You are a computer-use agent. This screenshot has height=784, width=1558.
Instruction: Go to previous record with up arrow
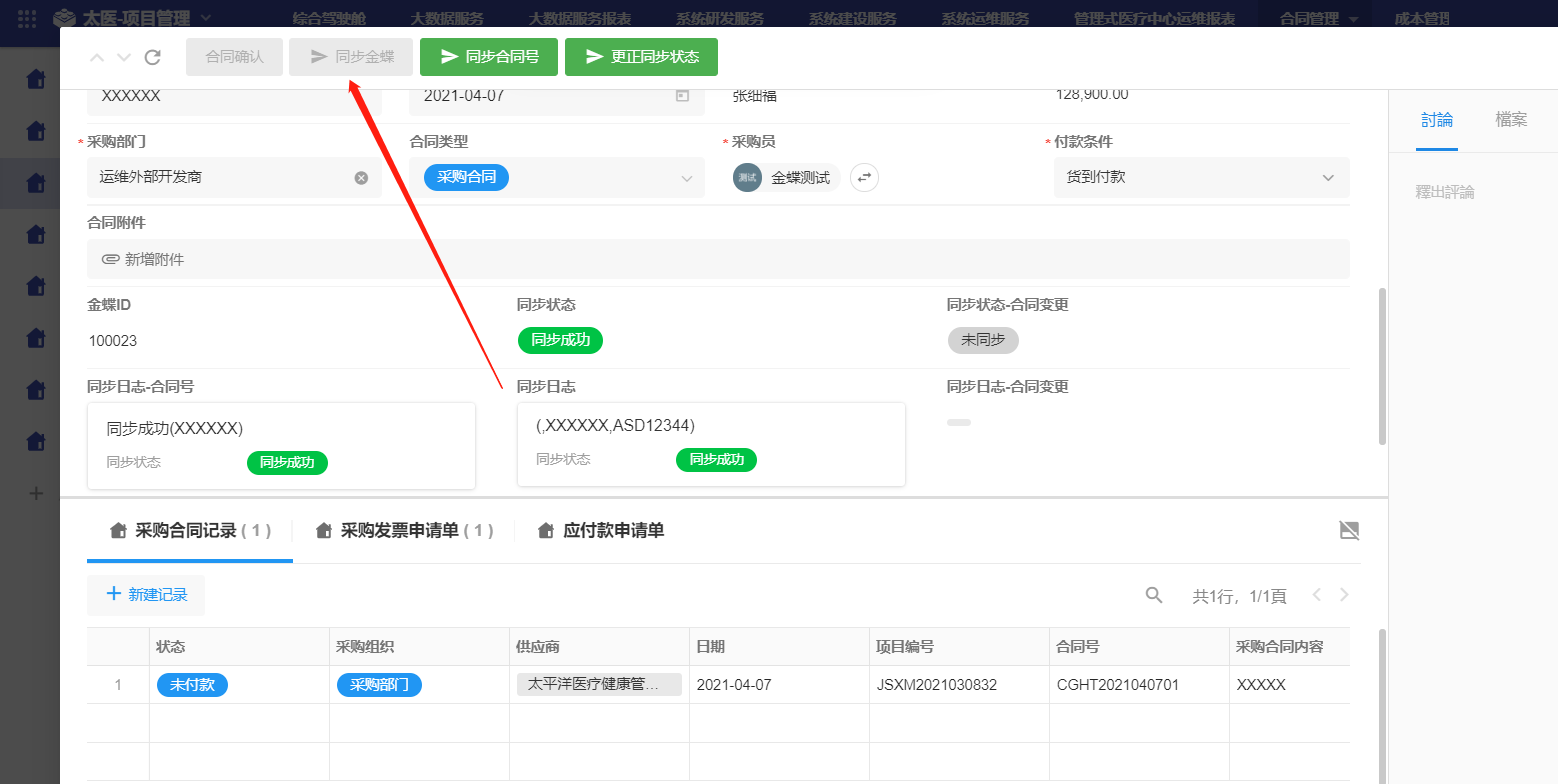[97, 57]
